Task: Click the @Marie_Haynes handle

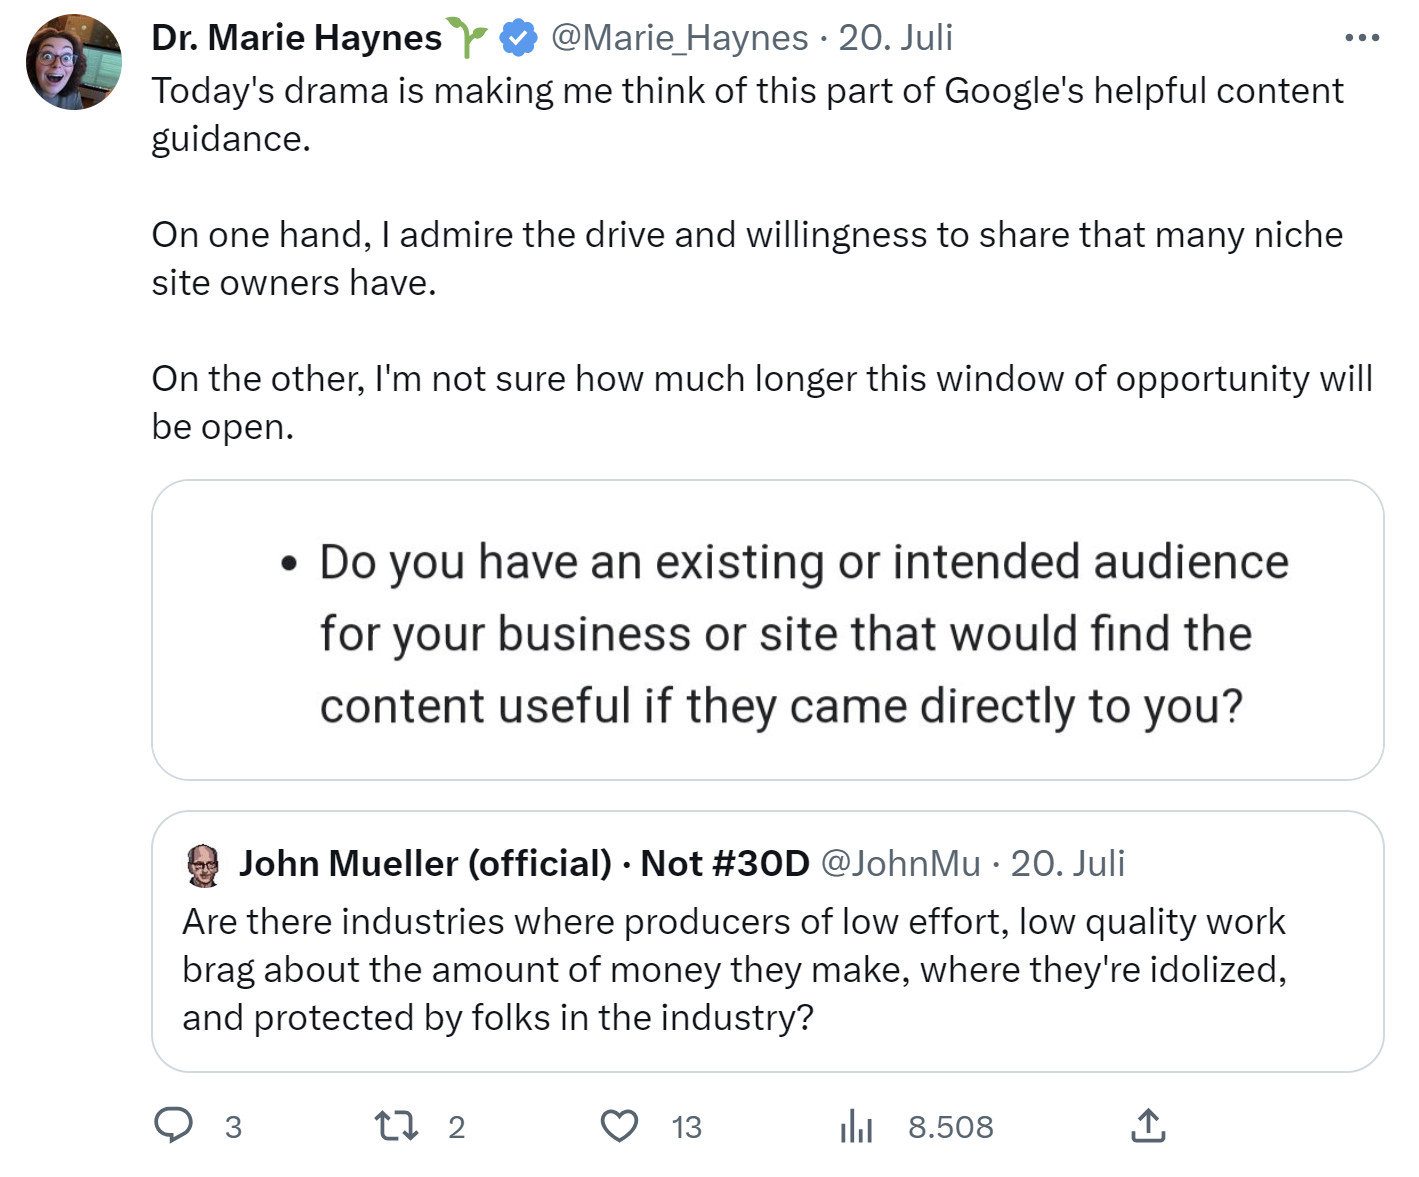Action: point(676,36)
